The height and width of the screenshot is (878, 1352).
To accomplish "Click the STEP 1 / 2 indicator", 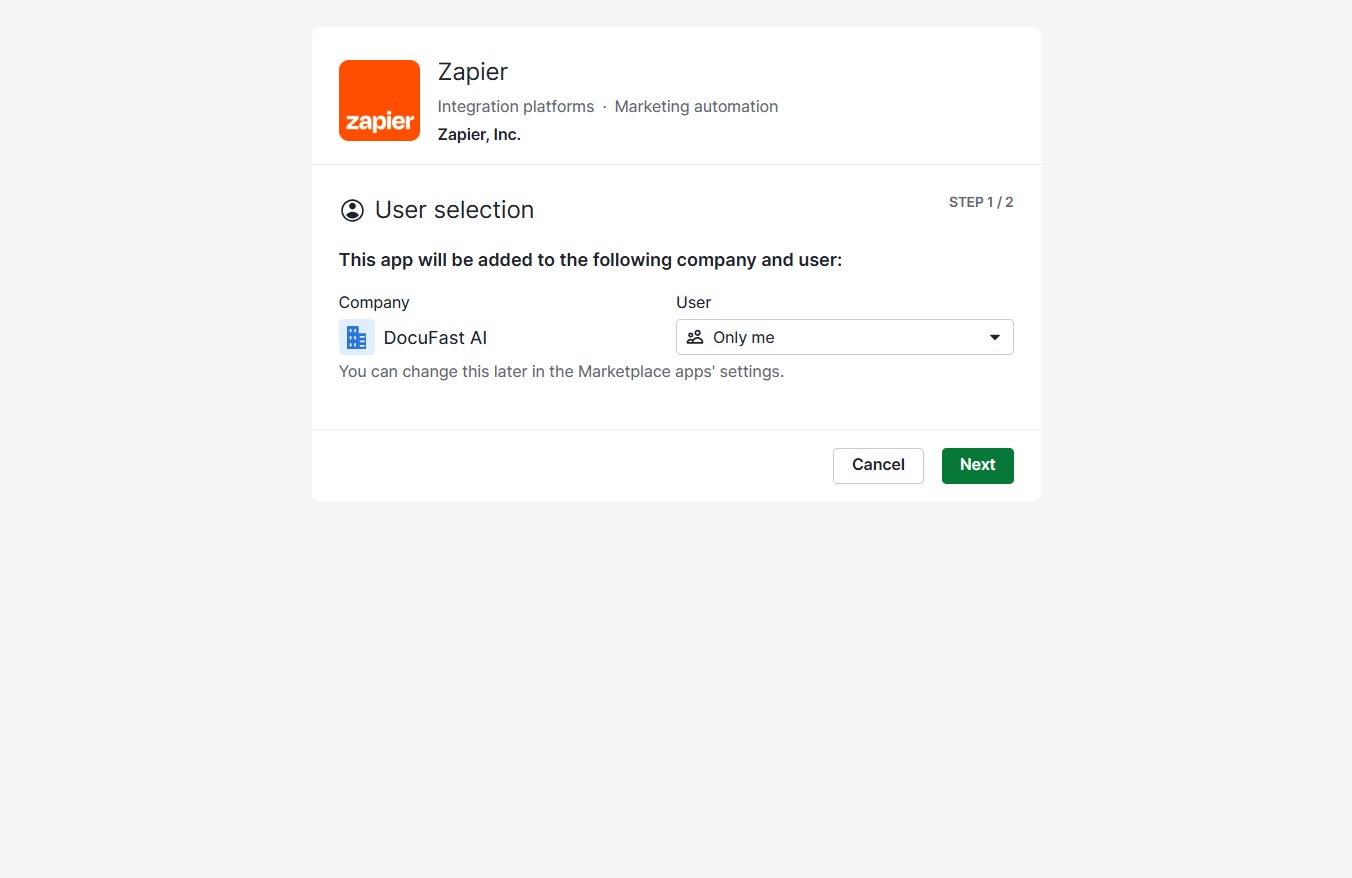I will click(981, 202).
